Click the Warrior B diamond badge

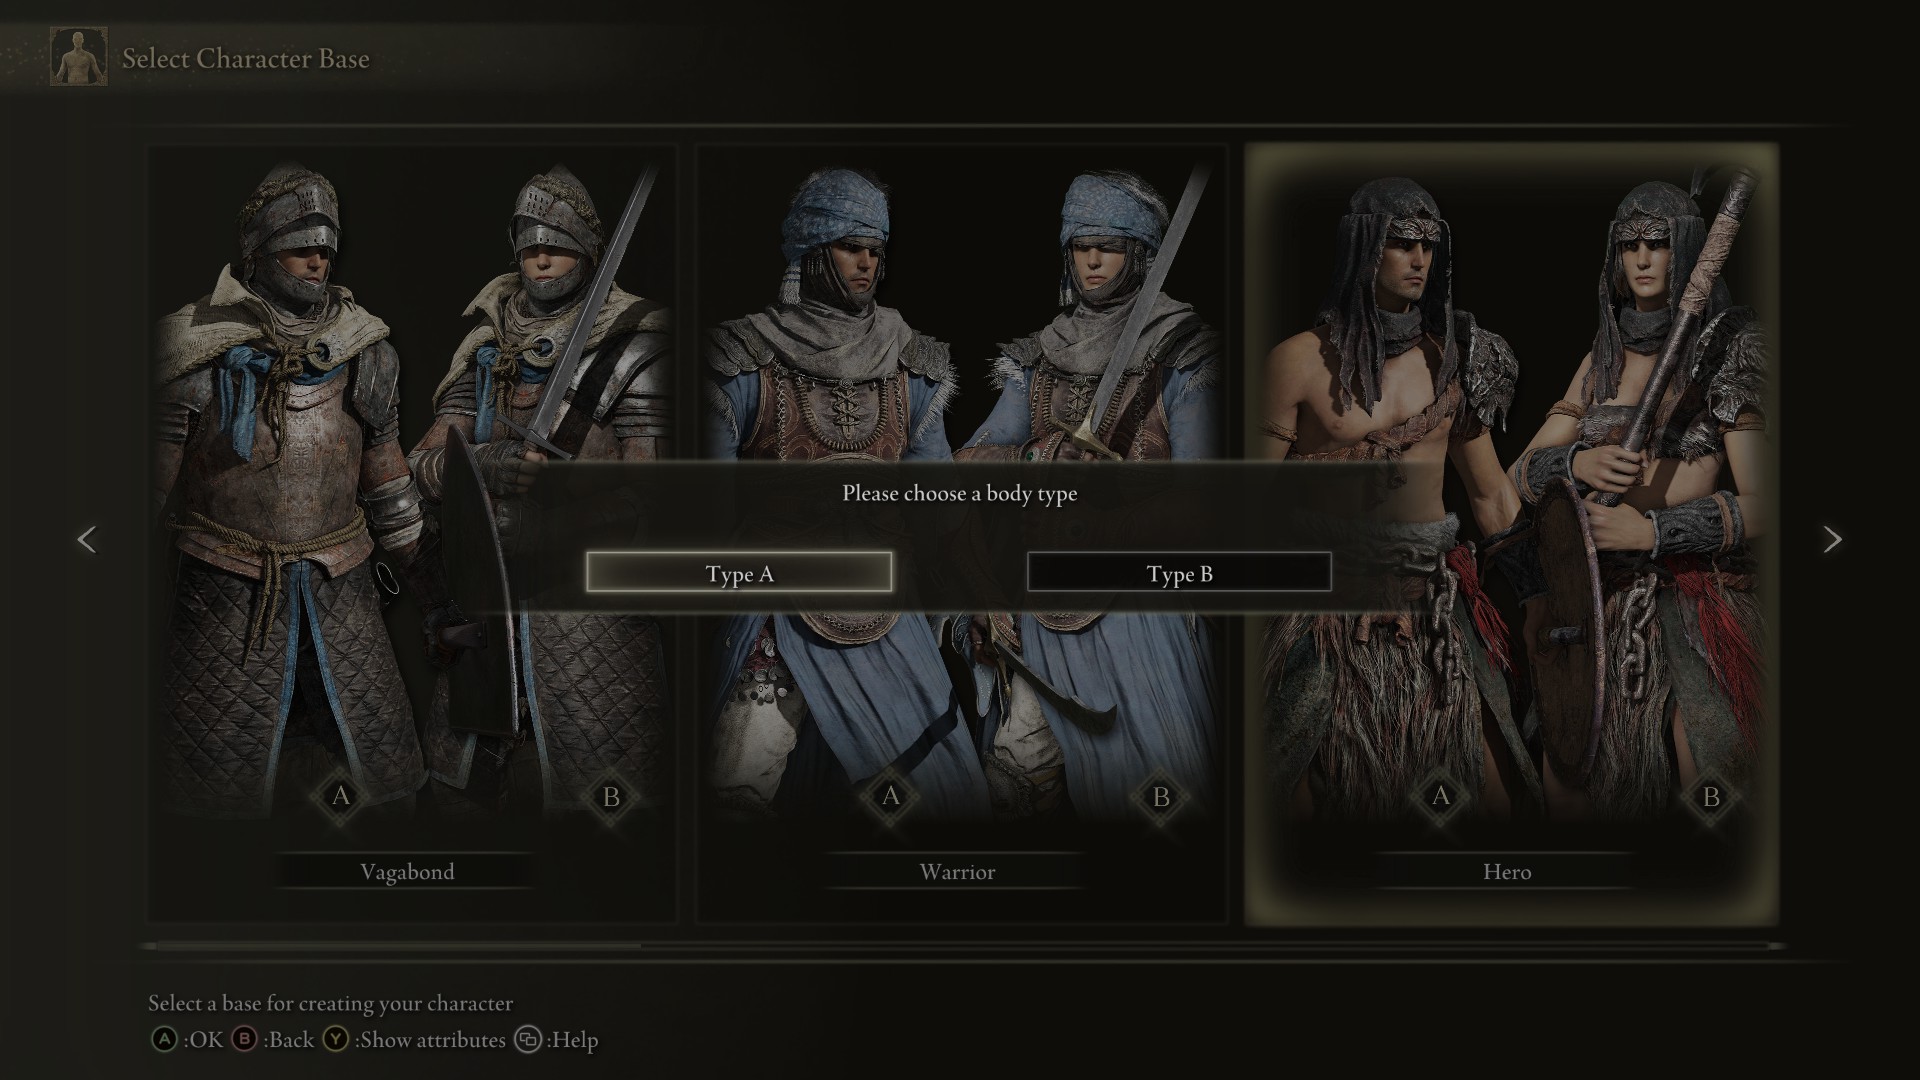(1161, 797)
